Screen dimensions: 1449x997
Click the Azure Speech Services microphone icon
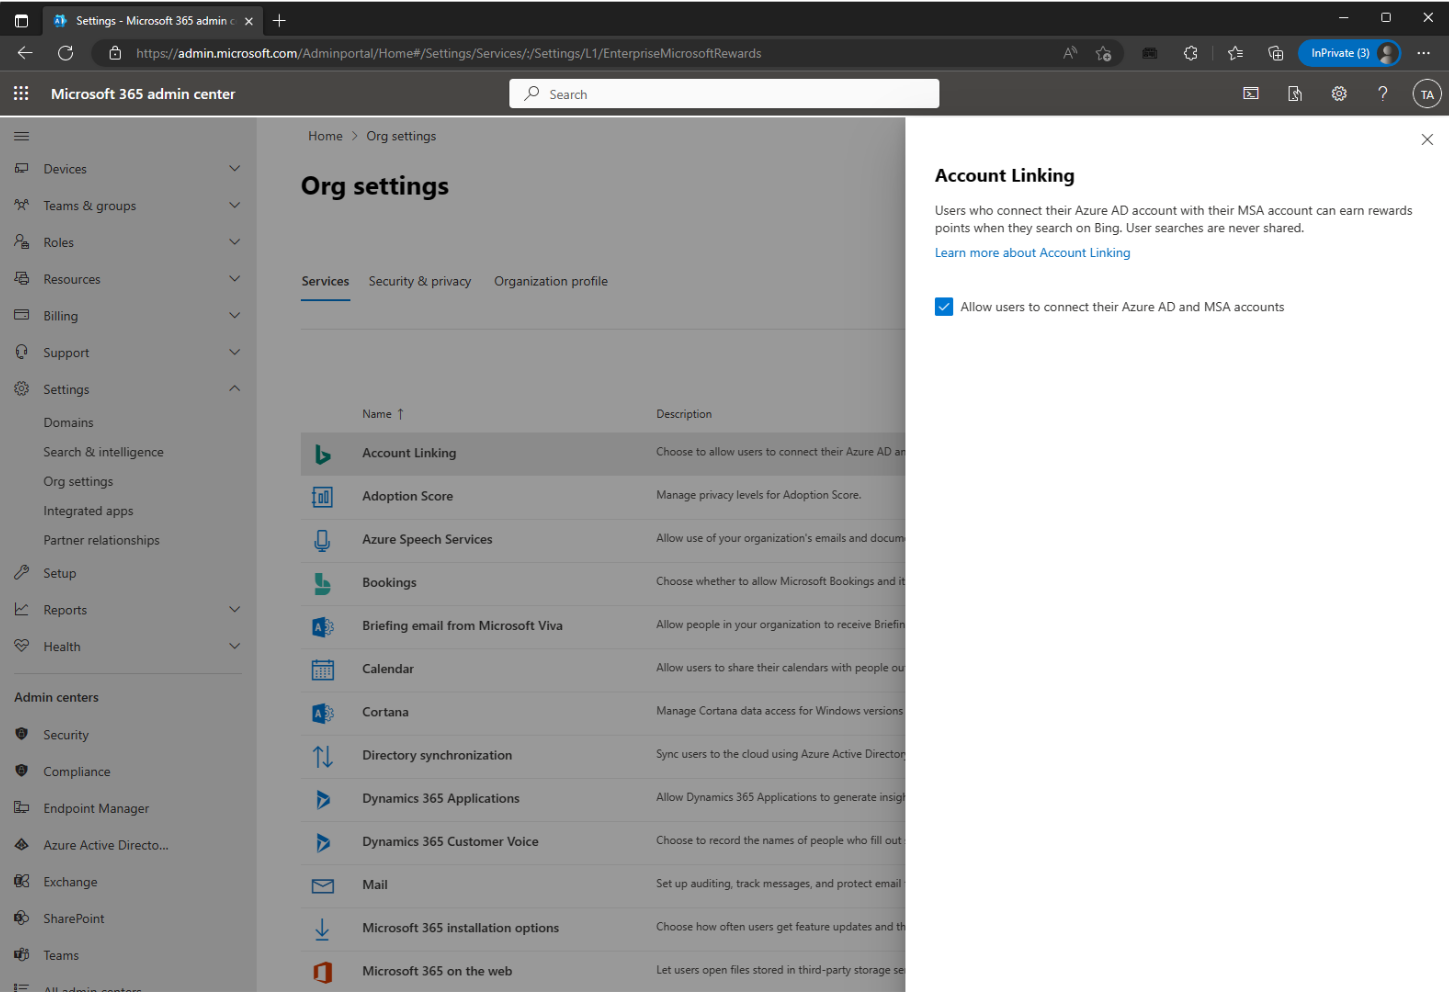pos(322,538)
